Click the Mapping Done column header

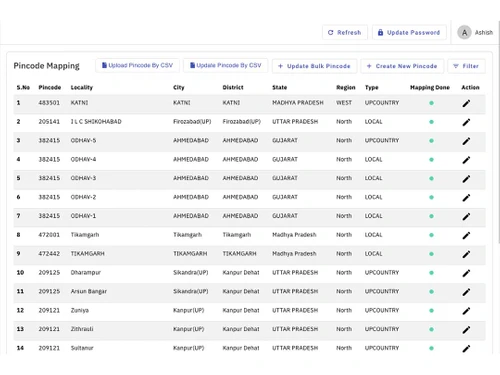click(x=430, y=87)
